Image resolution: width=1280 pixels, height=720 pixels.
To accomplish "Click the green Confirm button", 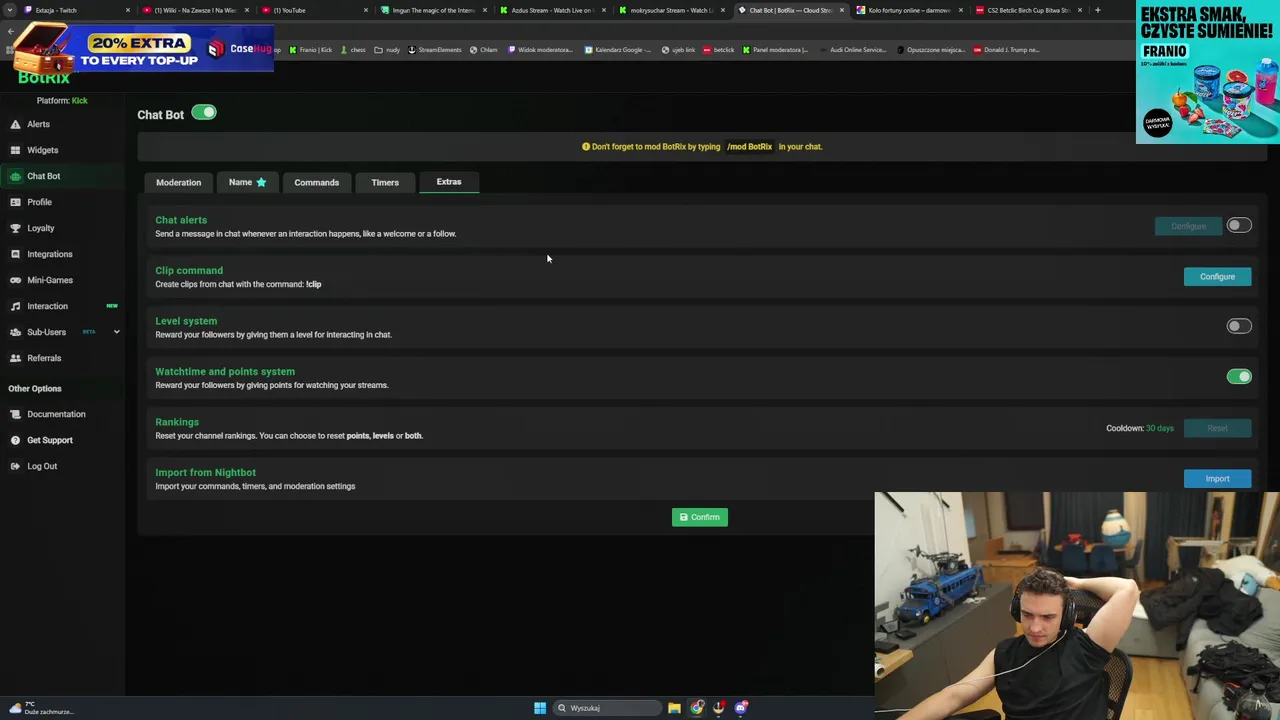I will click(x=700, y=517).
